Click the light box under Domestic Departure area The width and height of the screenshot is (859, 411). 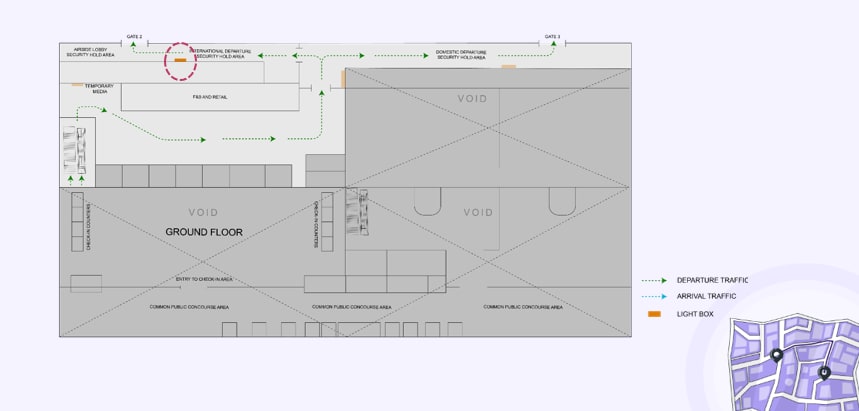509,67
